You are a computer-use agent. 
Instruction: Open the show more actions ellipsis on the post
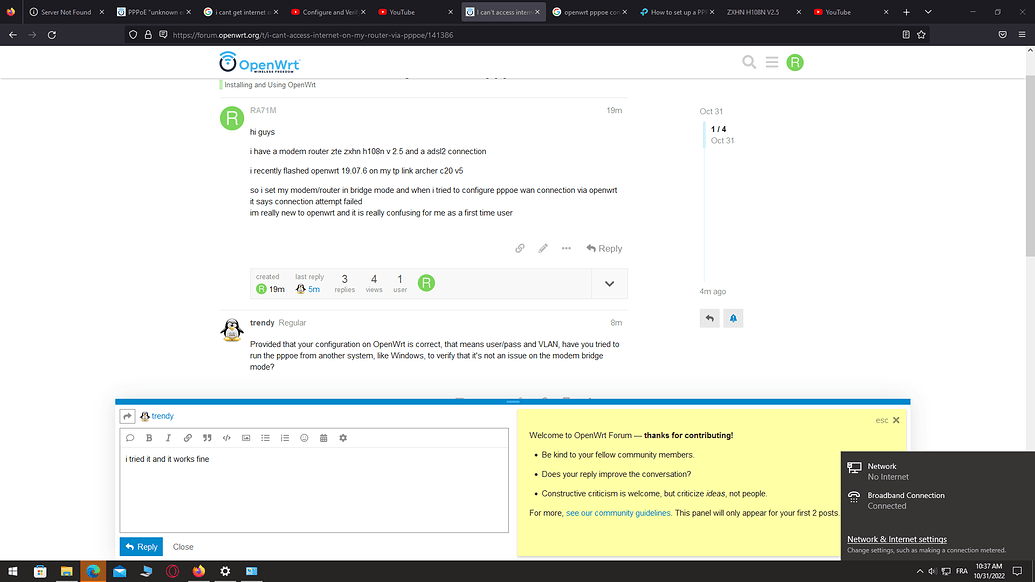(566, 248)
